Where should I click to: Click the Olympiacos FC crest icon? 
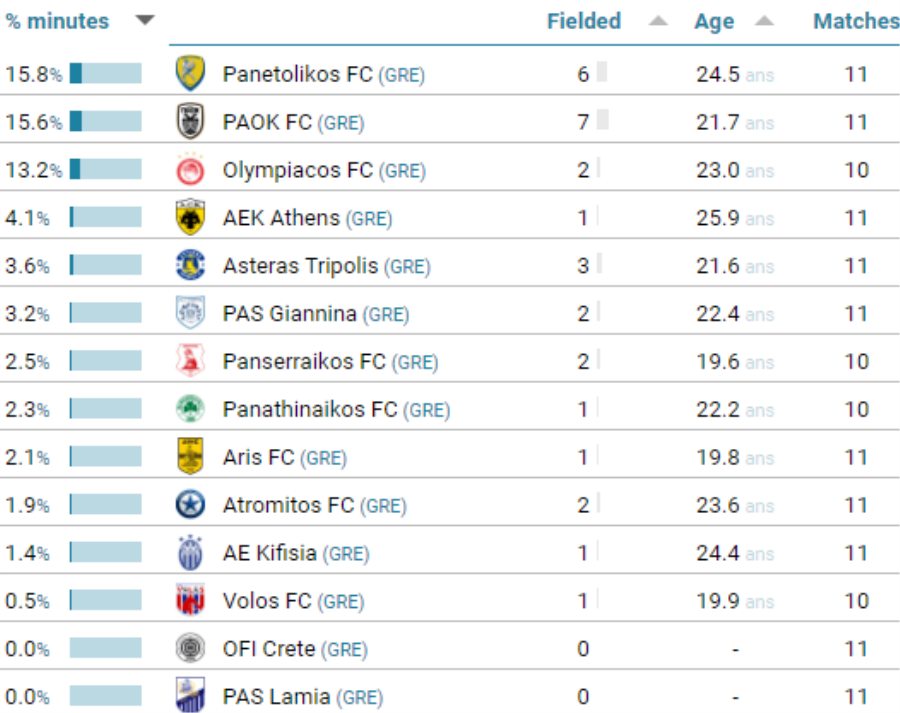coord(190,170)
